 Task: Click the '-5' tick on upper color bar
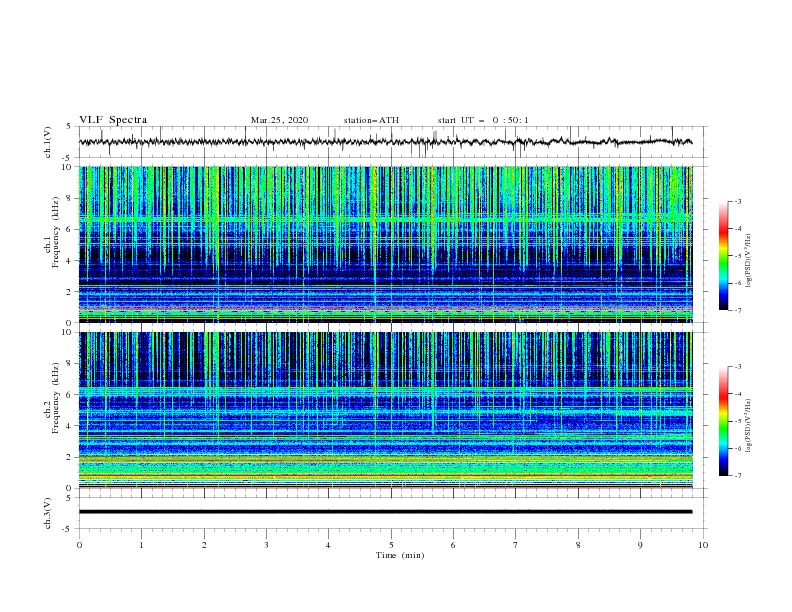coord(738,256)
